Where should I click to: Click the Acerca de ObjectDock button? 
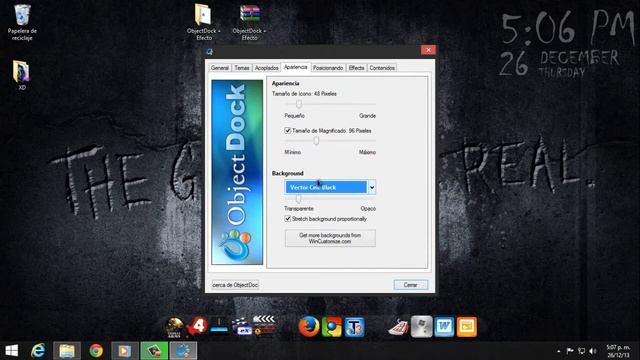point(235,285)
